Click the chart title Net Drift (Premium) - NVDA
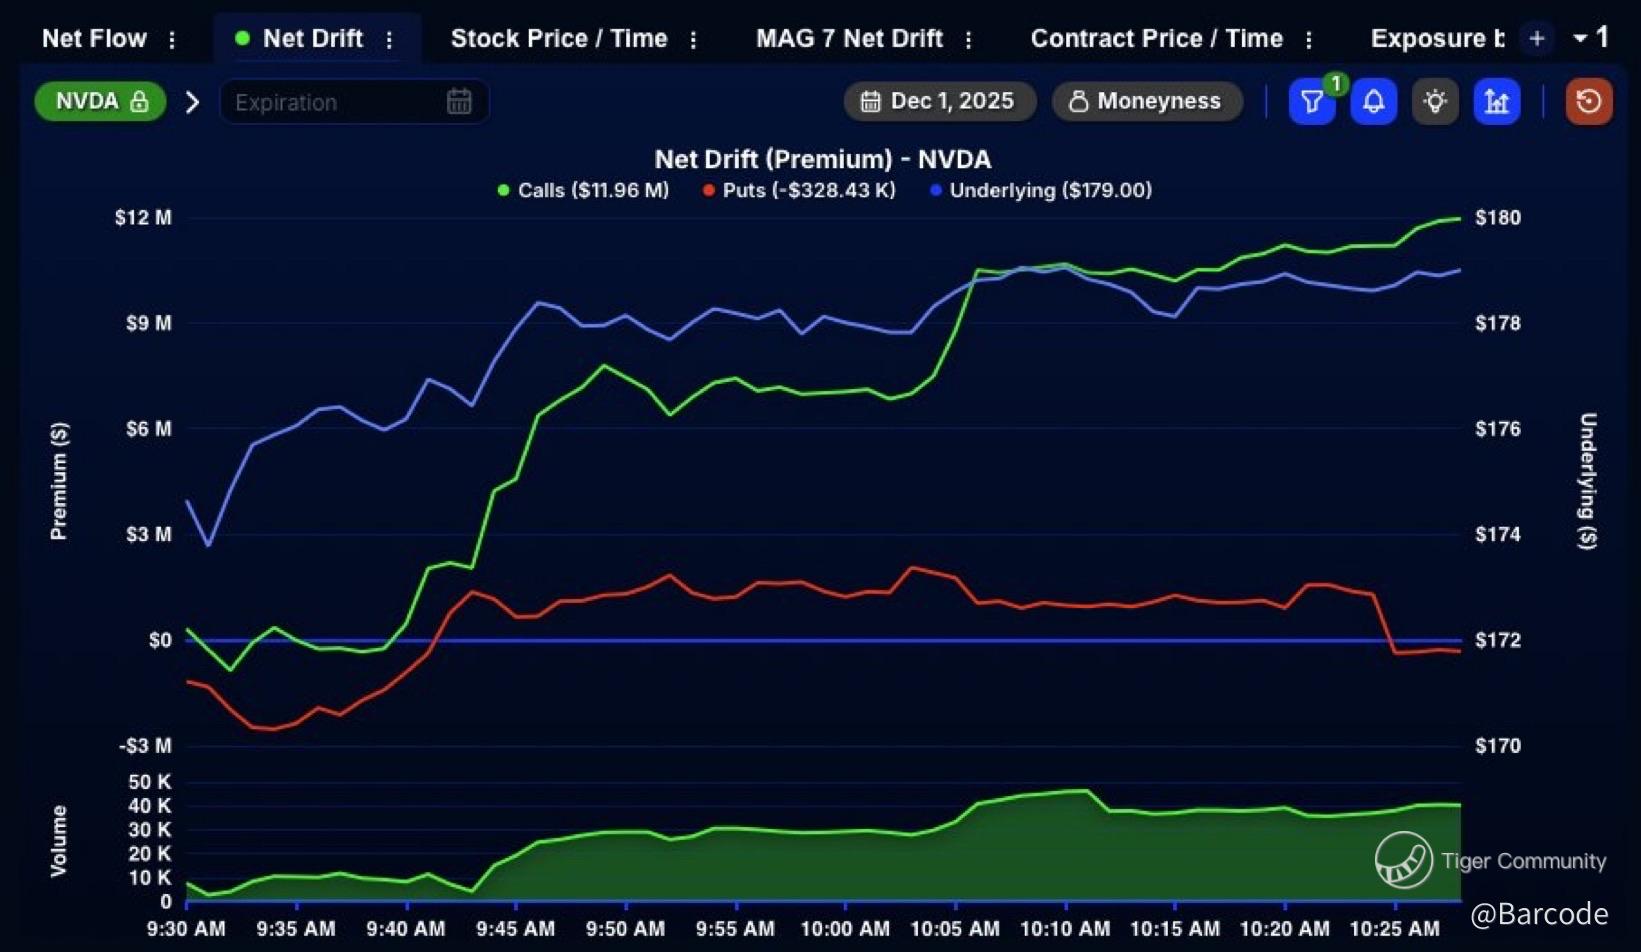 click(x=823, y=159)
